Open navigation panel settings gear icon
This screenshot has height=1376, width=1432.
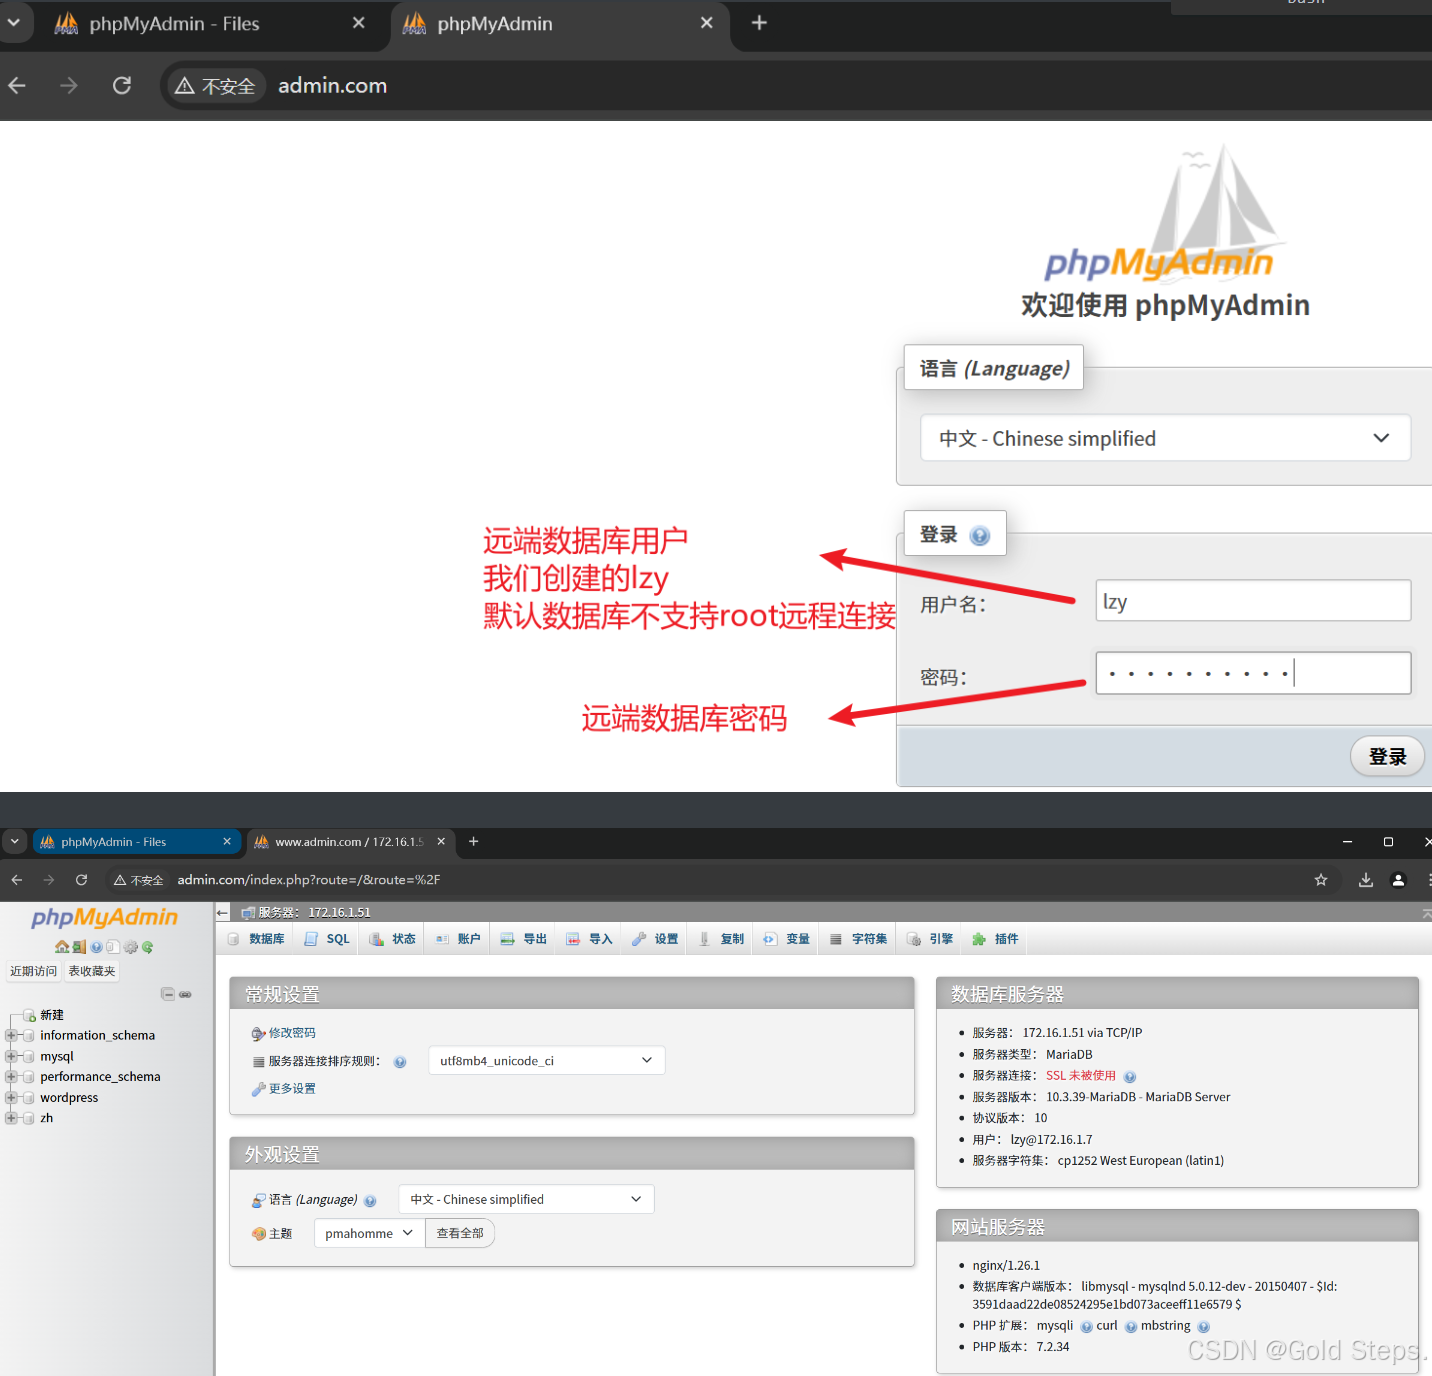131,947
